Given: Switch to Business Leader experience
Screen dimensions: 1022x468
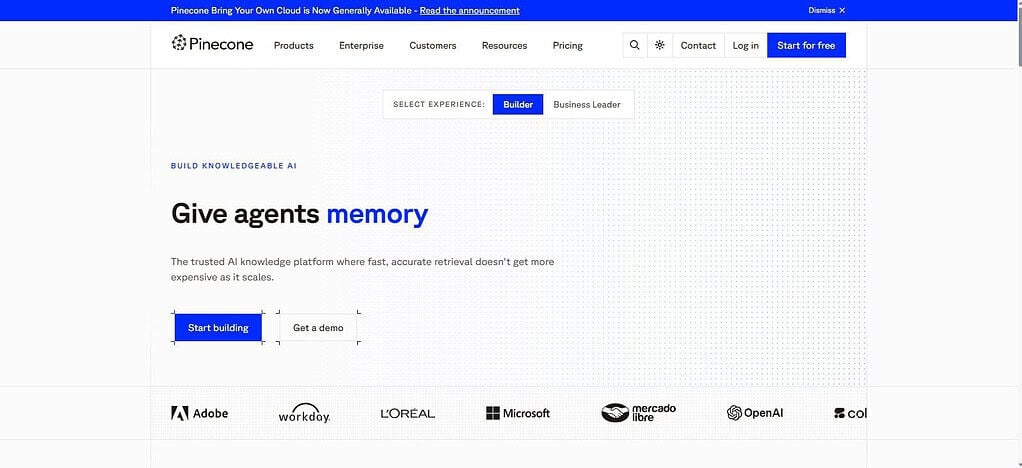Looking at the screenshot, I should (x=587, y=104).
